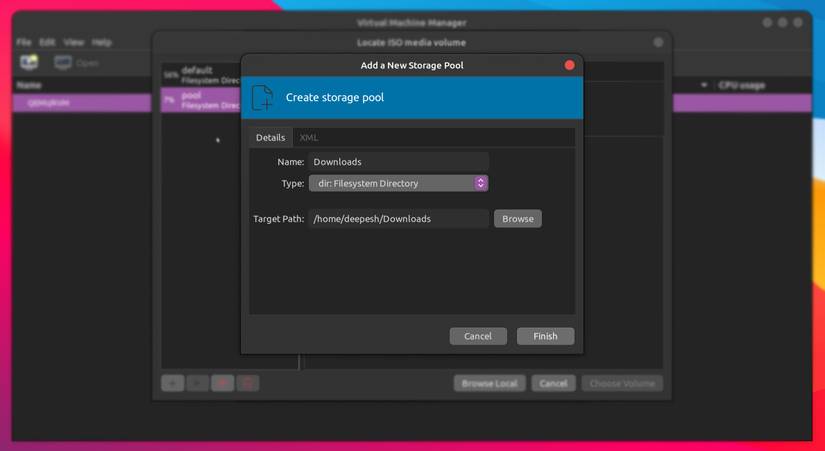Minimize the Virtual Machine Manager window
This screenshot has height=451, width=825.
tap(767, 23)
